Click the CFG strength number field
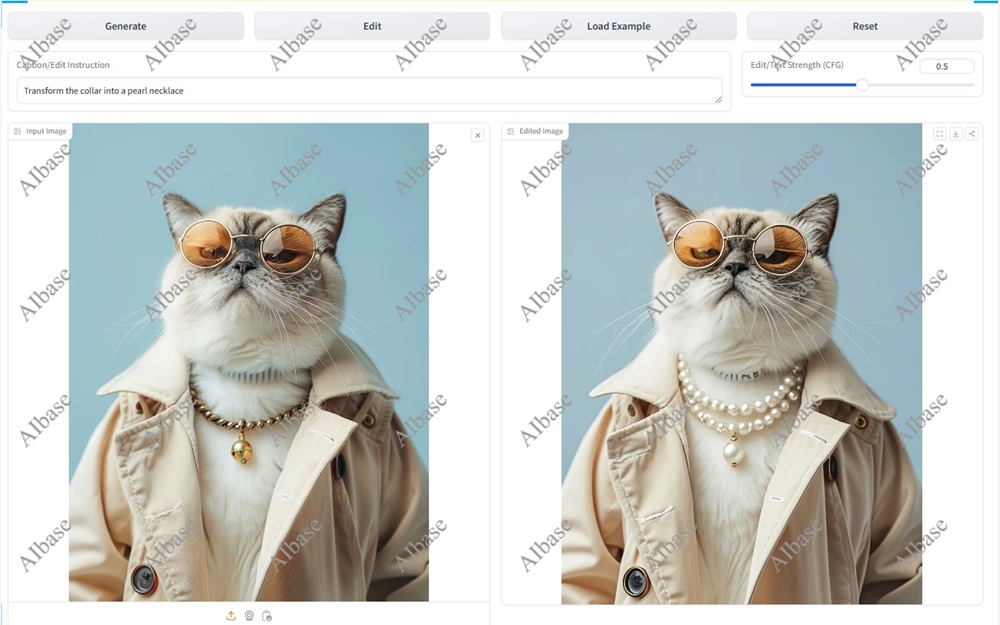 946,67
